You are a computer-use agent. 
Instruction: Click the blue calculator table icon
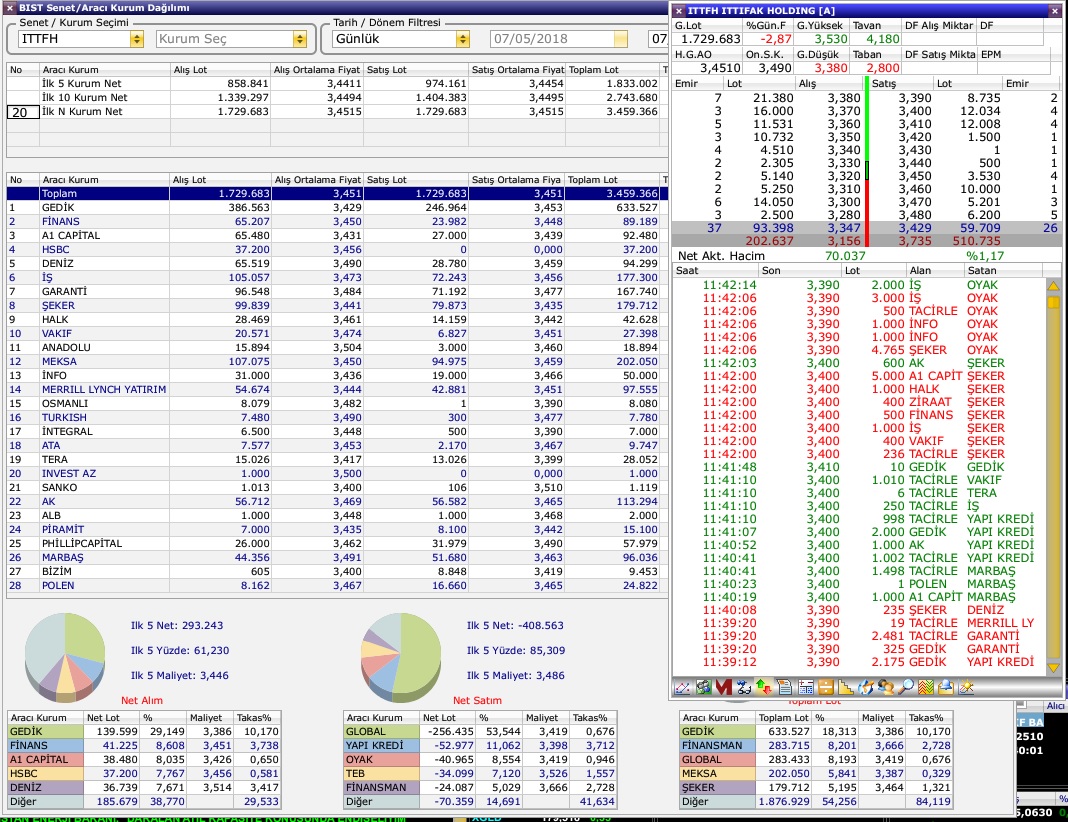pyautogui.click(x=805, y=688)
